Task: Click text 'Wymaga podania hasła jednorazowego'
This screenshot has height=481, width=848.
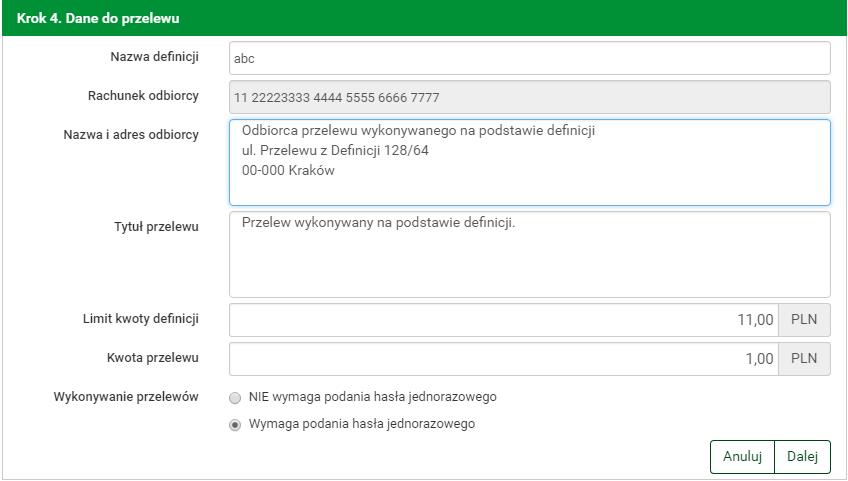Action: coord(362,424)
